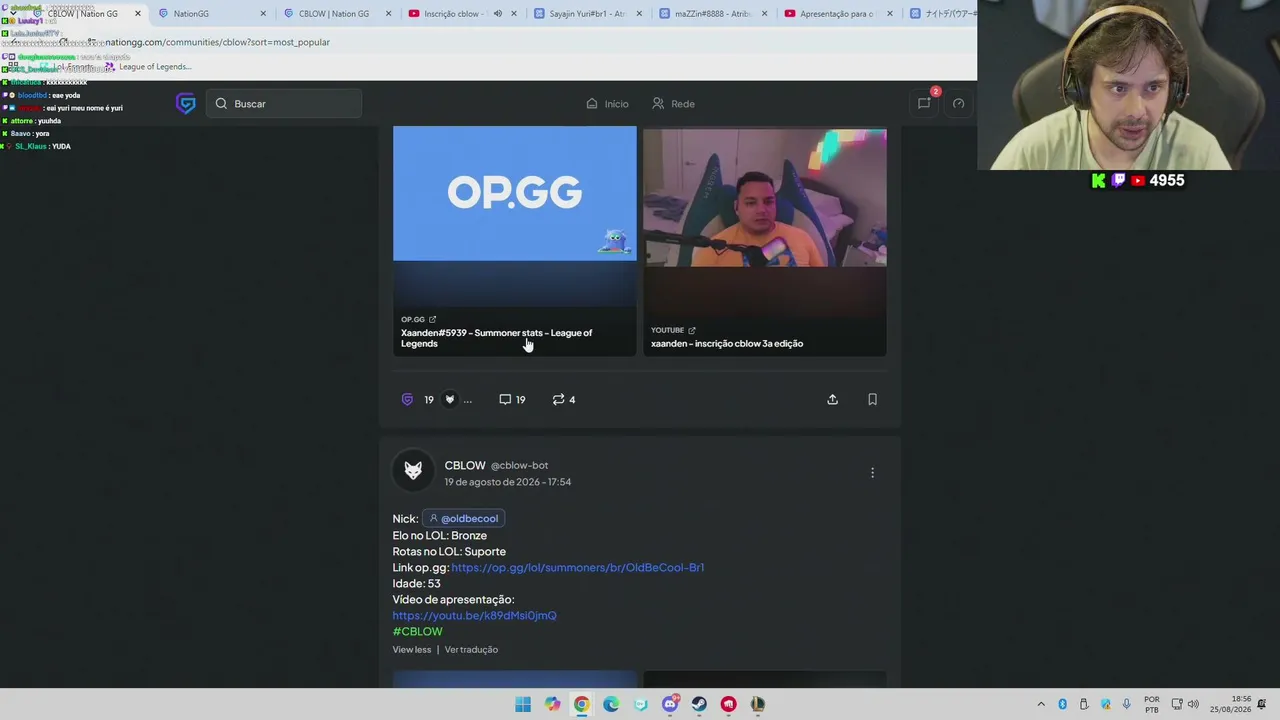Open the Rede section
The width and height of the screenshot is (1280, 720).
673,104
